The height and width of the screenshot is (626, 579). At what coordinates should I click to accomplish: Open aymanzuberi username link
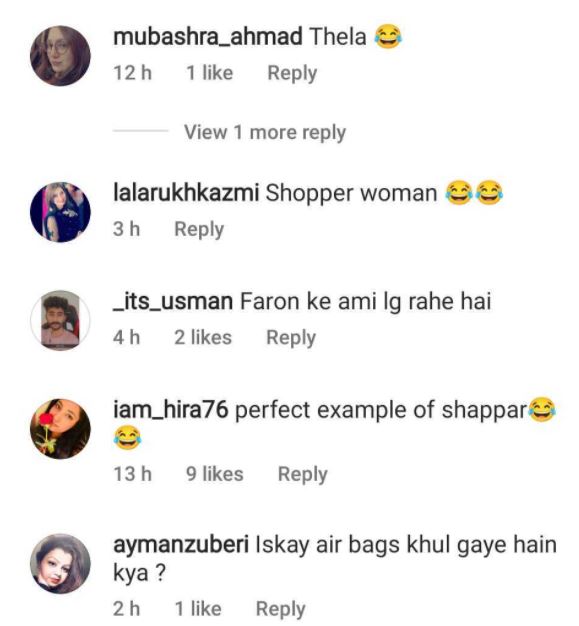[x=181, y=545]
